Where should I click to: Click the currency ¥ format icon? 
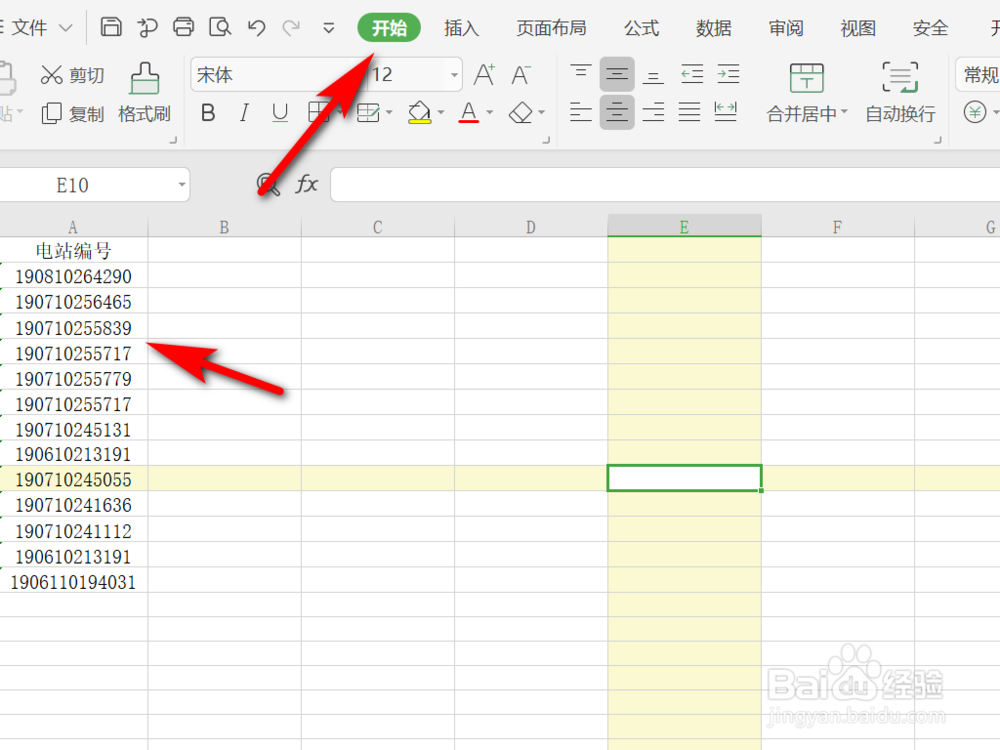coord(974,113)
